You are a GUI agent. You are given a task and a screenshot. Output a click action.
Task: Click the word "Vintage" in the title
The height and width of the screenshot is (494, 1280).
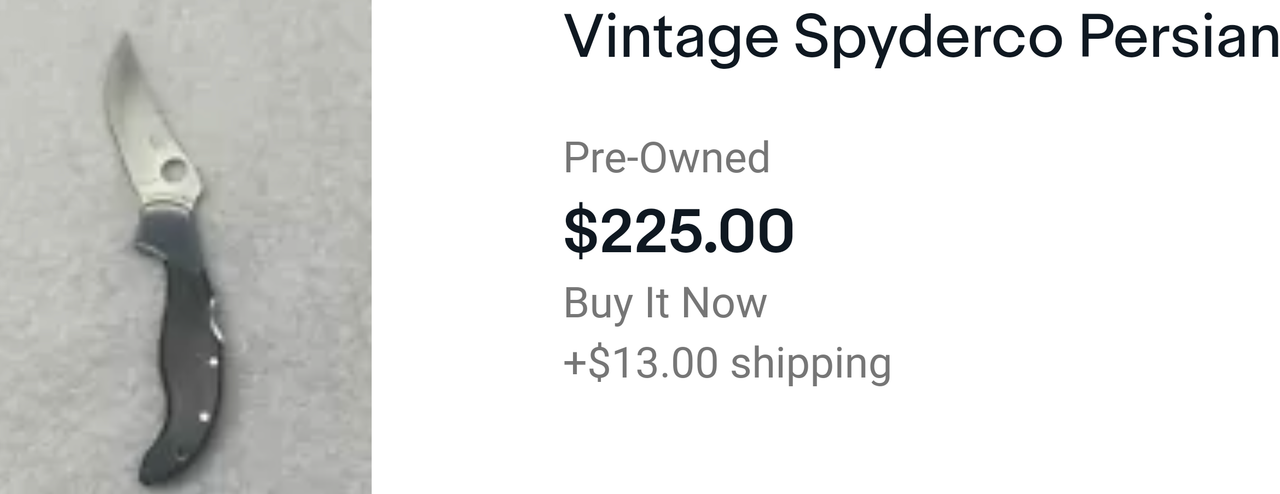click(x=670, y=37)
